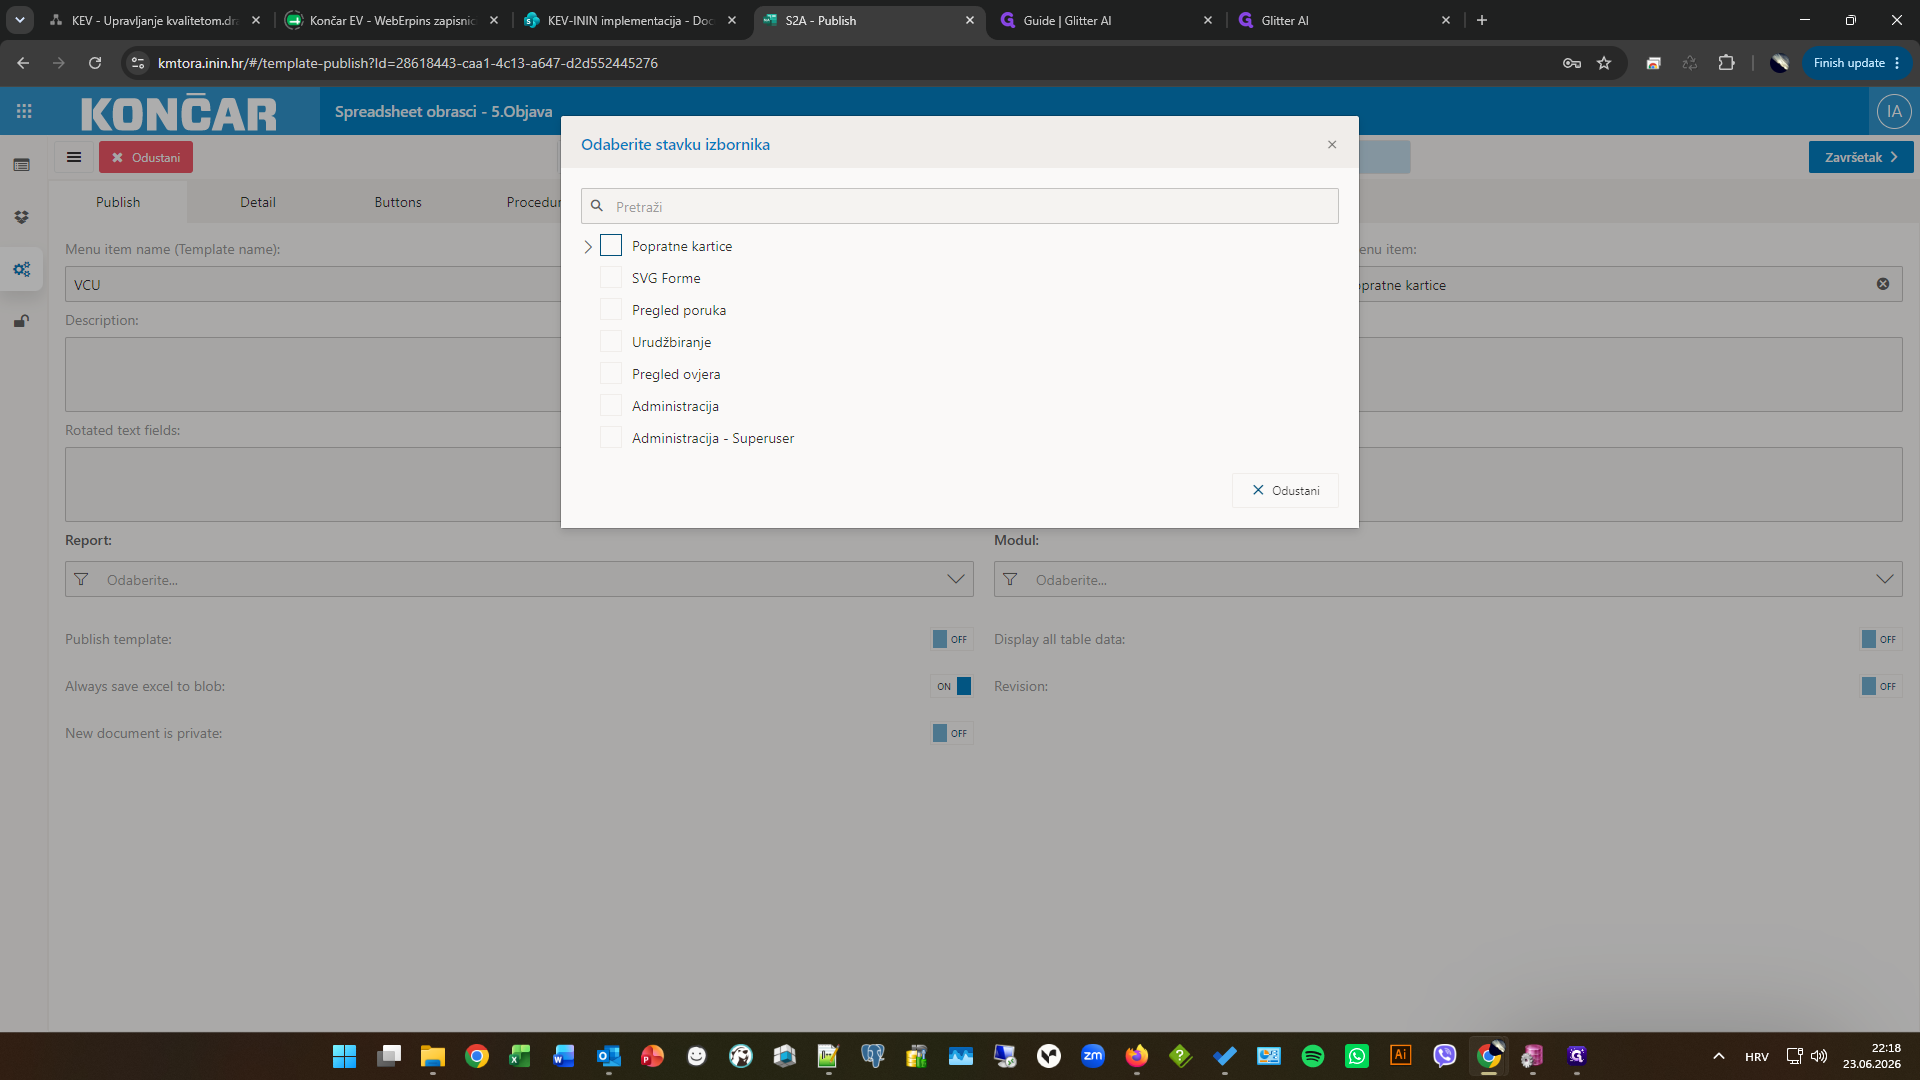This screenshot has height=1080, width=1920.
Task: Open the Modul dropdown
Action: 1448,579
